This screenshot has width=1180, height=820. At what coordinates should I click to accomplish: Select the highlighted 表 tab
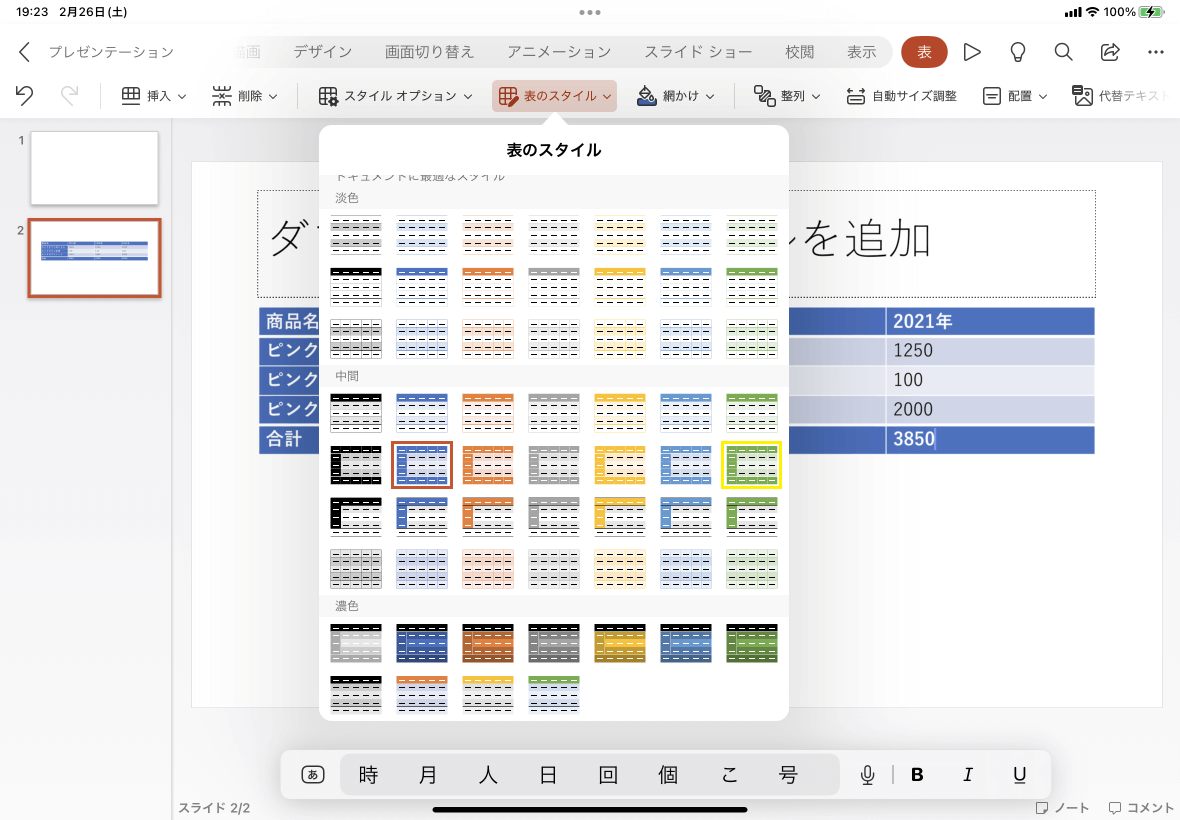pyautogui.click(x=924, y=52)
